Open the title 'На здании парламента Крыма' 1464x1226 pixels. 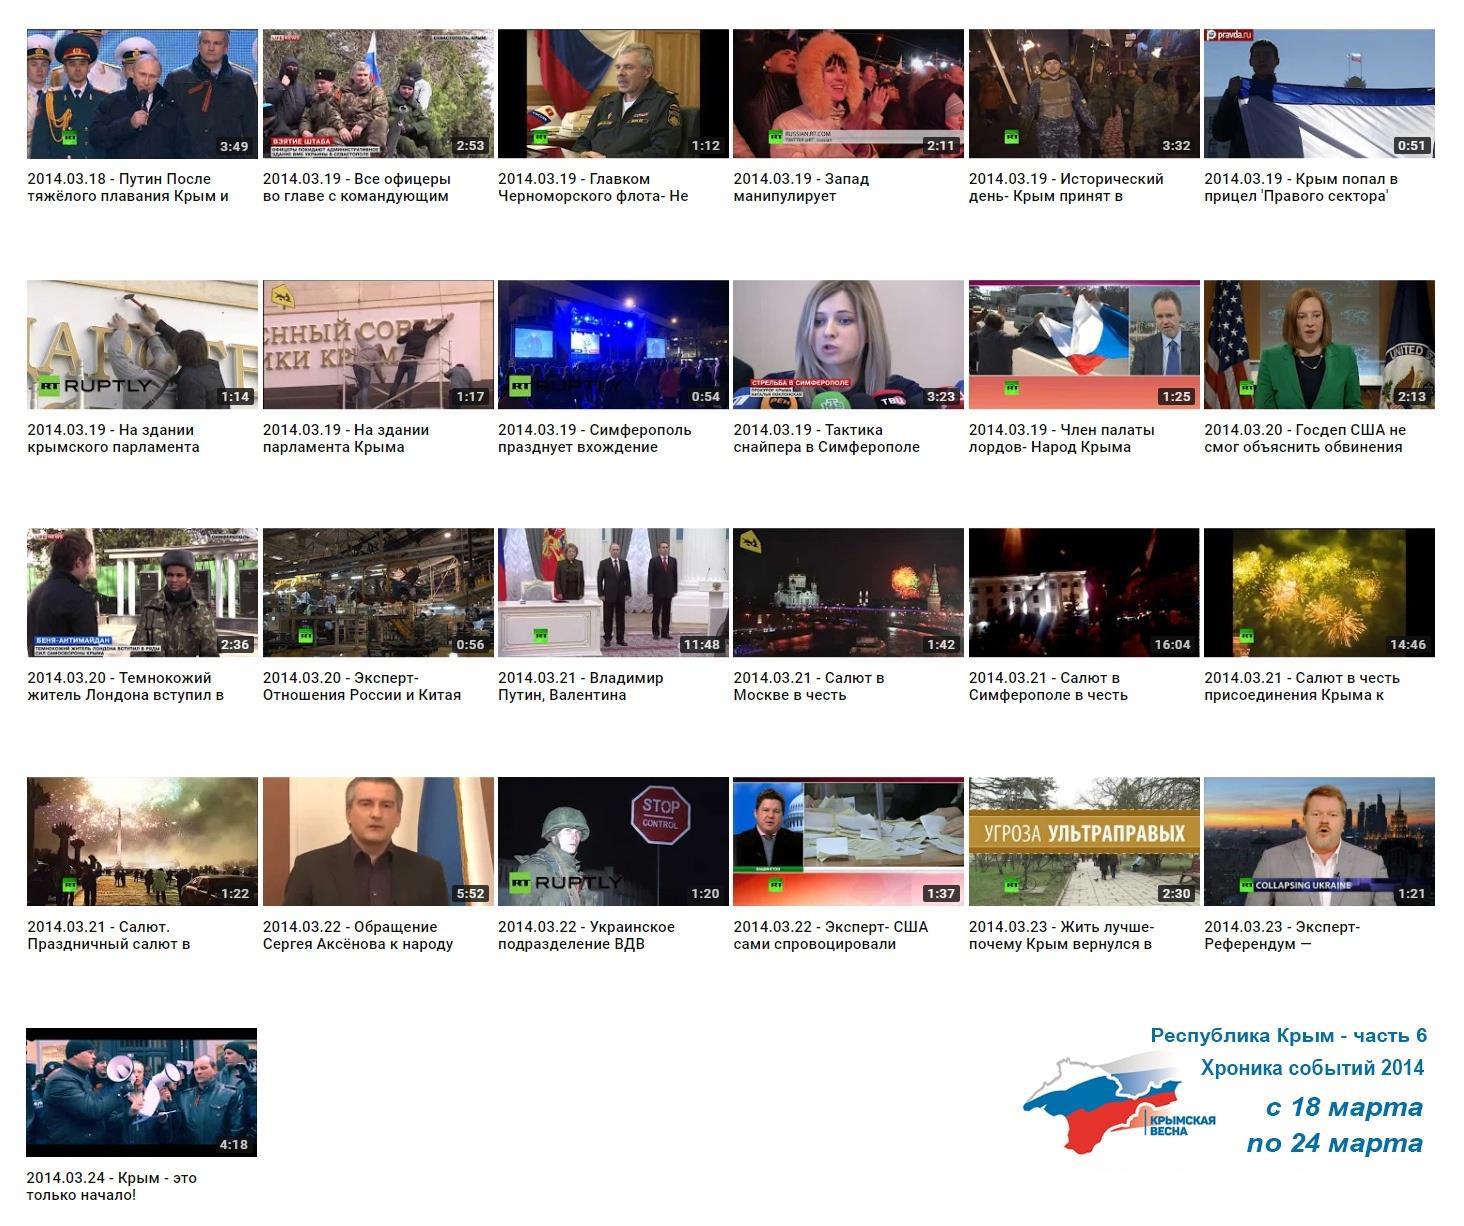pyautogui.click(x=346, y=439)
